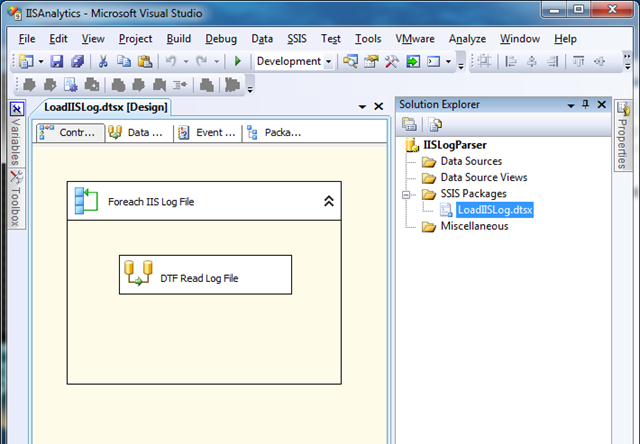The height and width of the screenshot is (444, 640).
Task: Open the Variables side panel tab
Action: pyautogui.click(x=16, y=134)
